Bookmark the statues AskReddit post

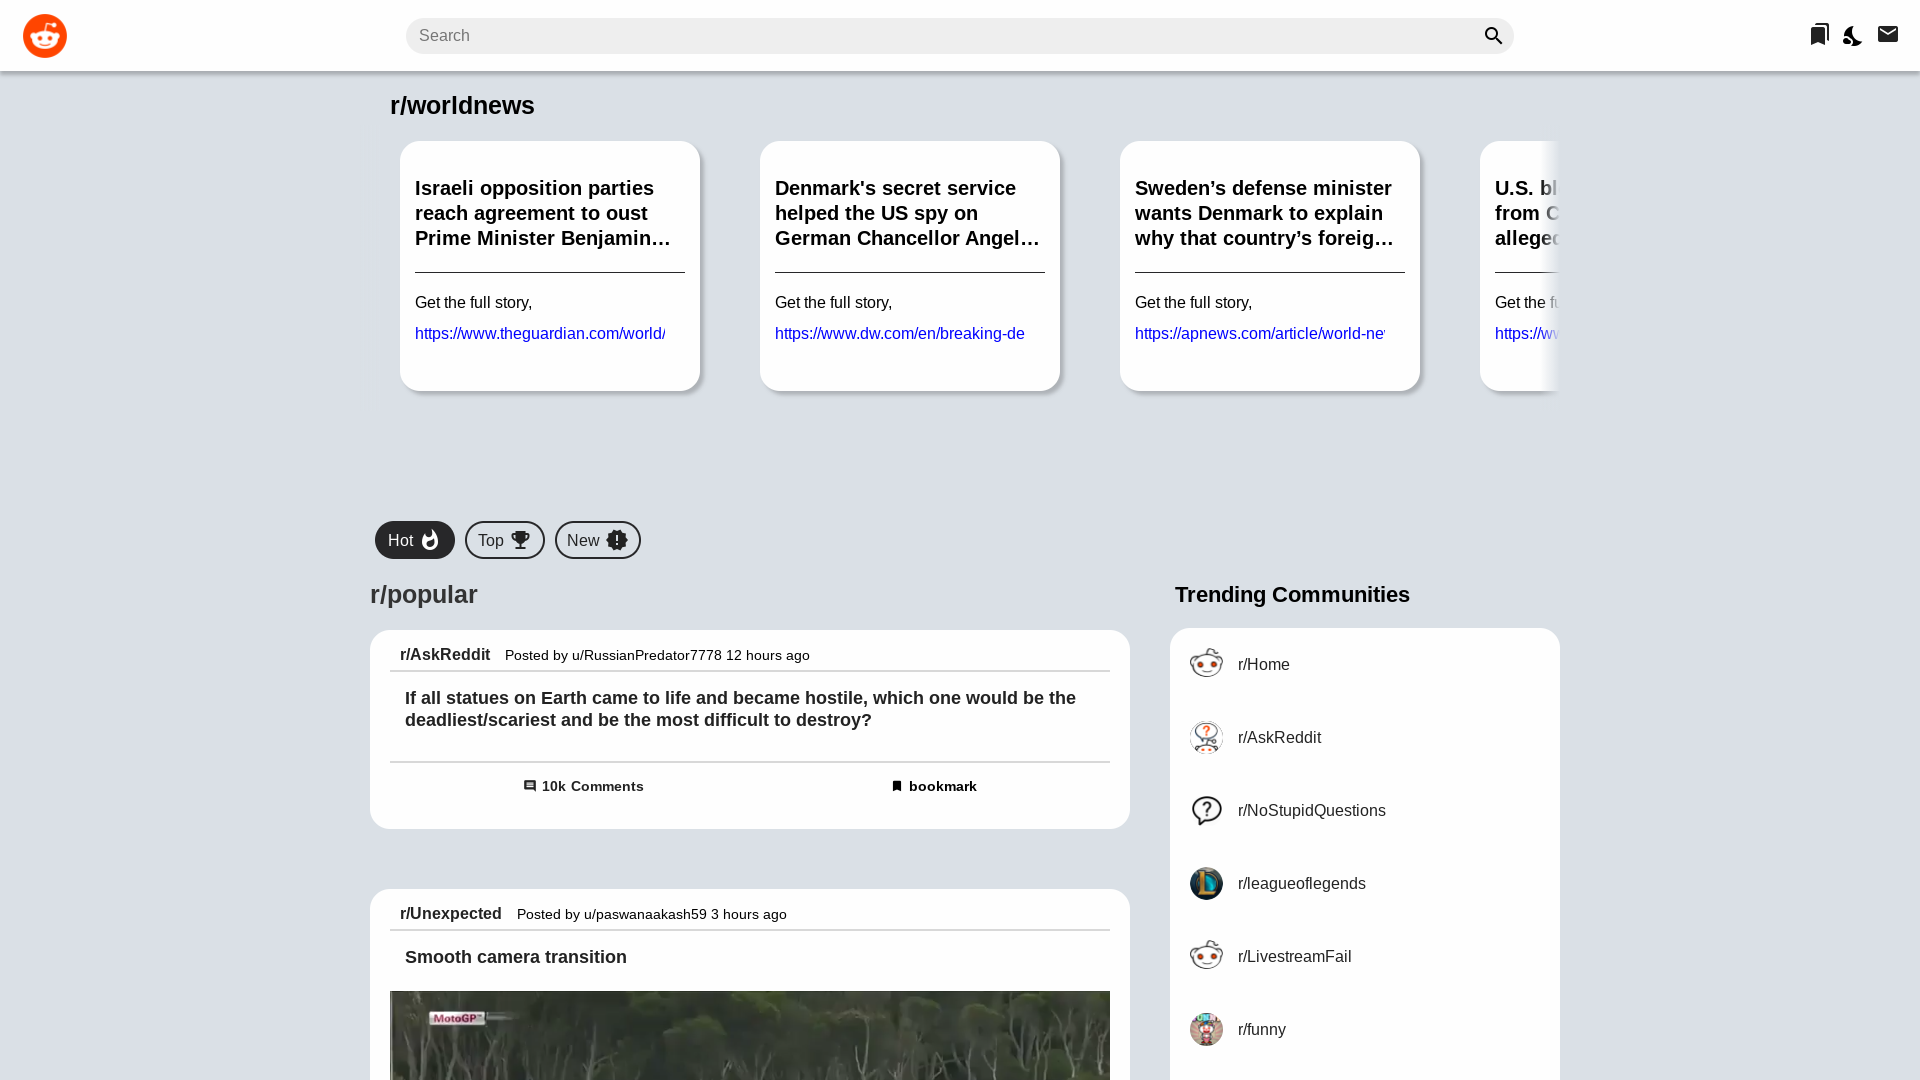[933, 786]
